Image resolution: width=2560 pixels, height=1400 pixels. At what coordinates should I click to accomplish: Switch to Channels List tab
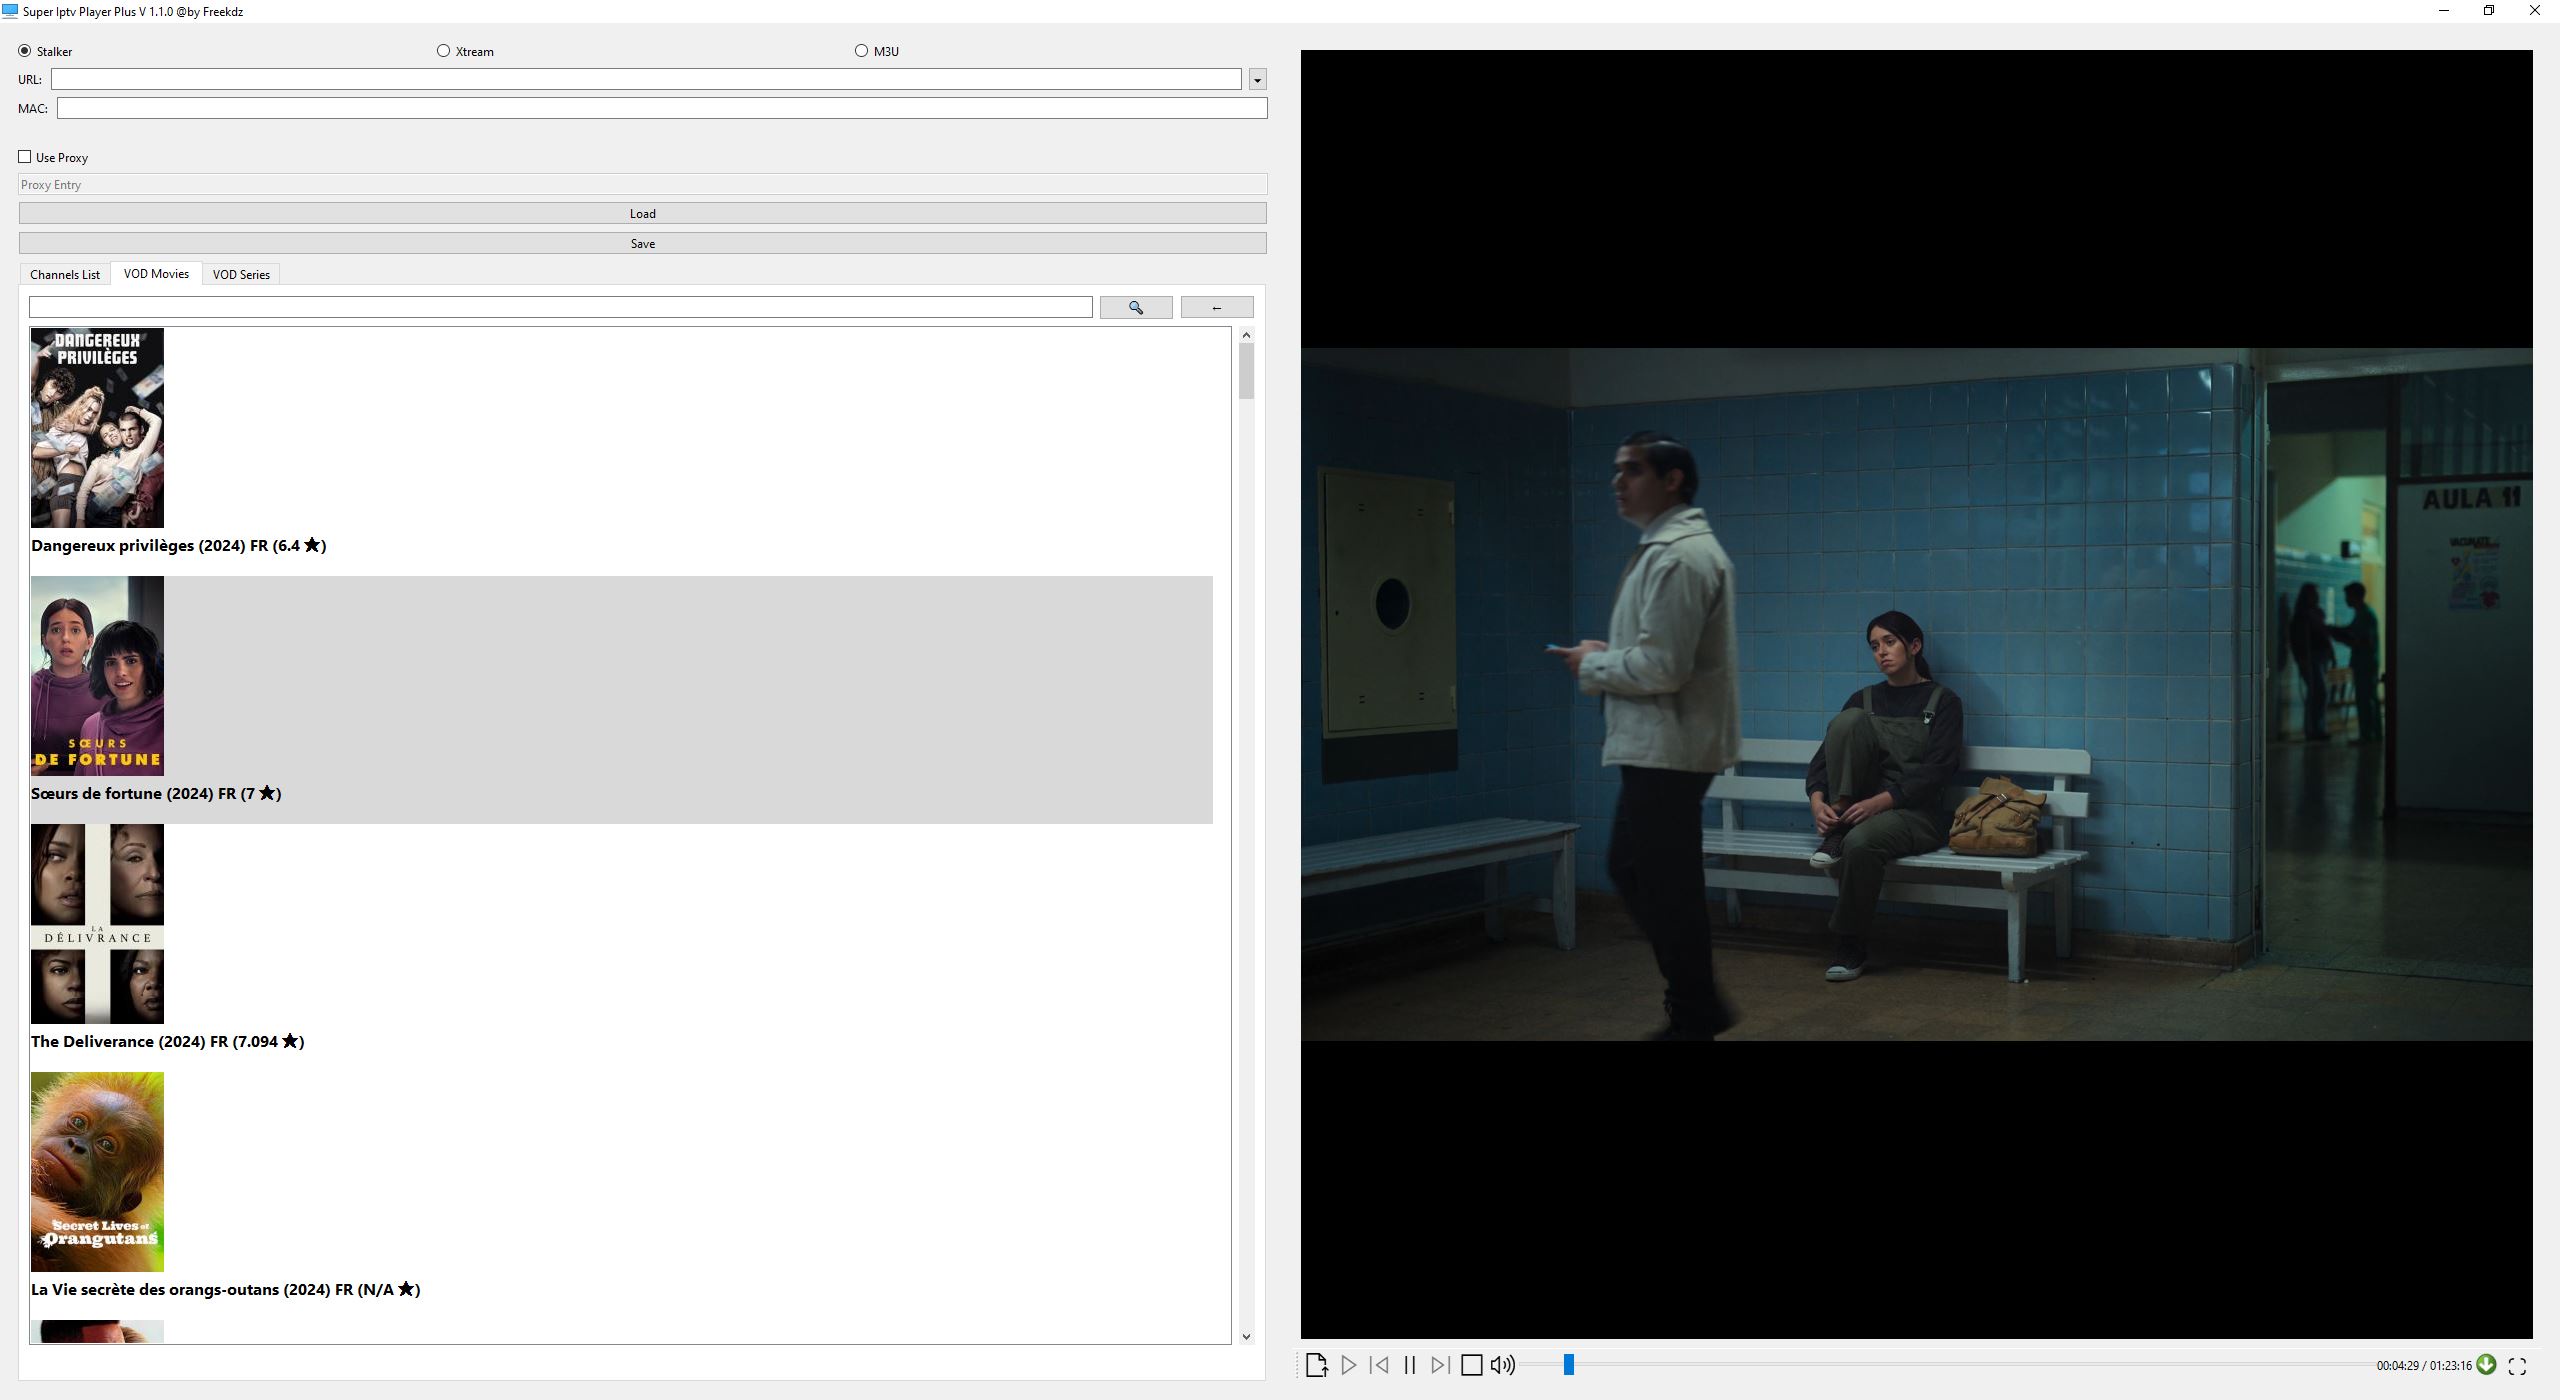[x=65, y=274]
